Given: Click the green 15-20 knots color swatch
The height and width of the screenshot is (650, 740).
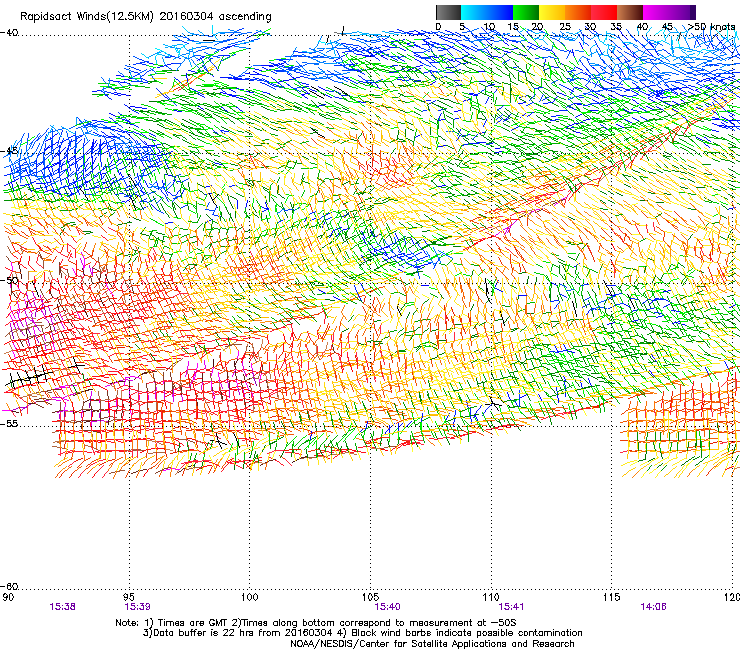Looking at the screenshot, I should [526, 12].
